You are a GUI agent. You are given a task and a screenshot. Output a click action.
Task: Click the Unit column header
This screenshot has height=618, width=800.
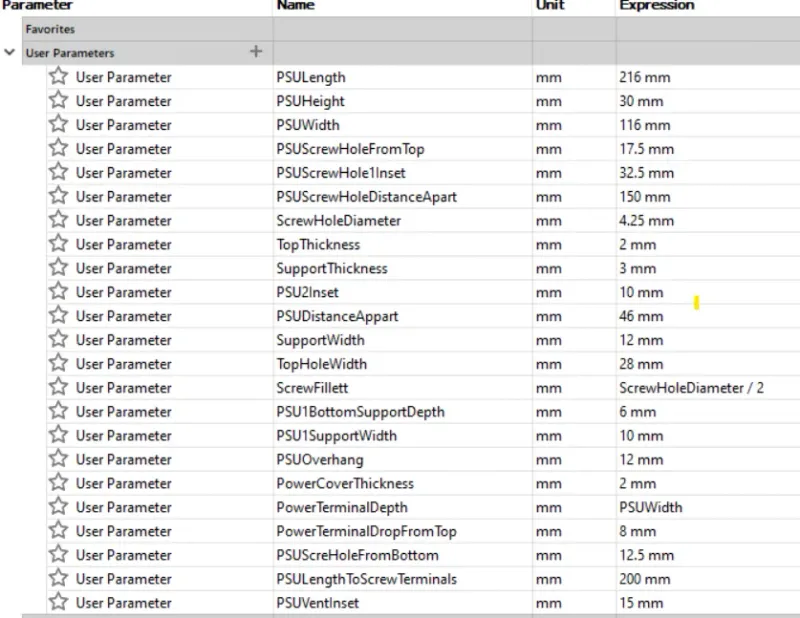click(x=550, y=6)
